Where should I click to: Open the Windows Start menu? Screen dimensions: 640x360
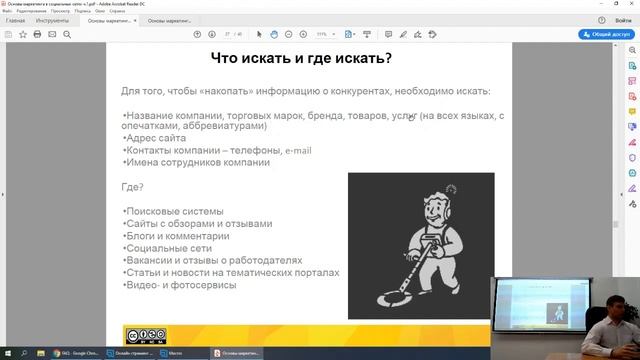8,353
